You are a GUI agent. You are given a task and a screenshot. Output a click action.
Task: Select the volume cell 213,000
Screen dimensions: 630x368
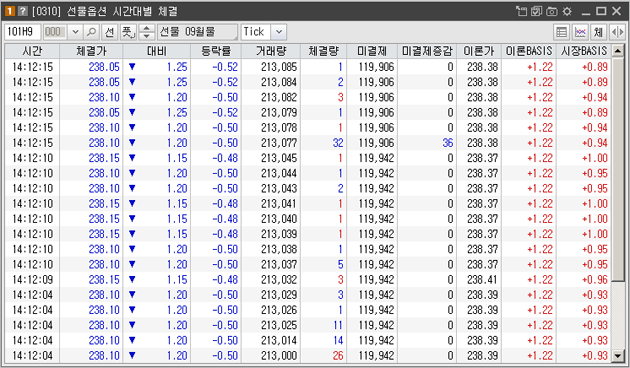271,356
